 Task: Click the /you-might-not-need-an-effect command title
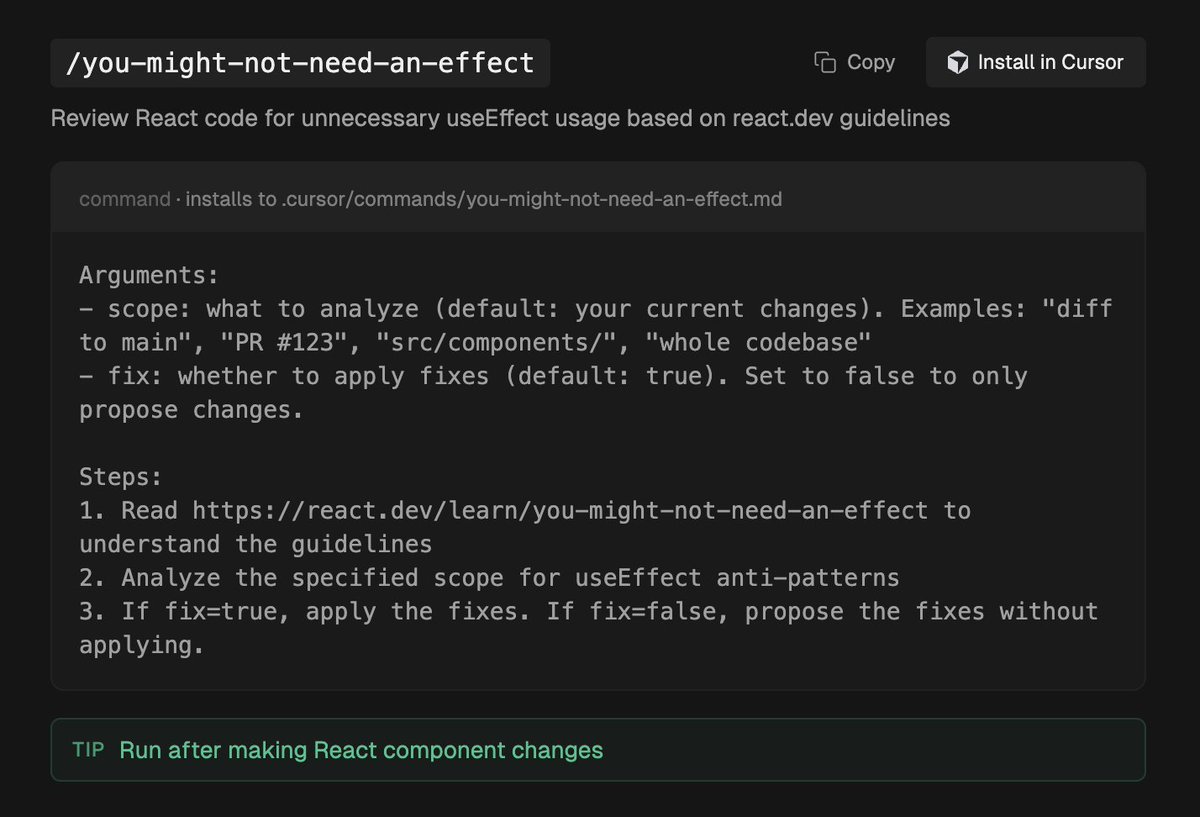tap(300, 63)
